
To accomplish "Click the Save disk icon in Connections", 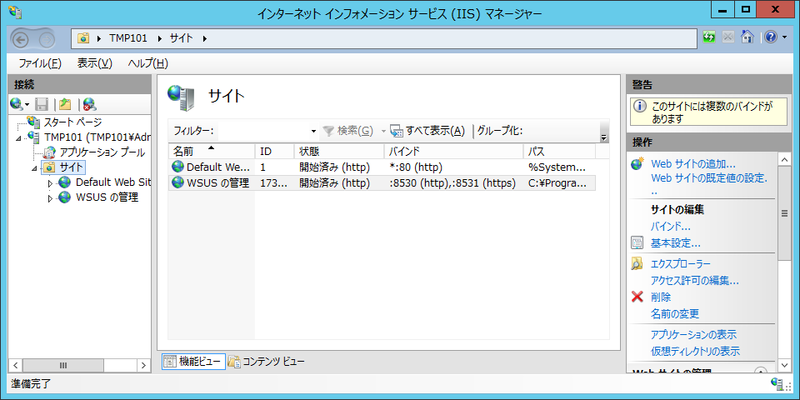I will point(41,105).
